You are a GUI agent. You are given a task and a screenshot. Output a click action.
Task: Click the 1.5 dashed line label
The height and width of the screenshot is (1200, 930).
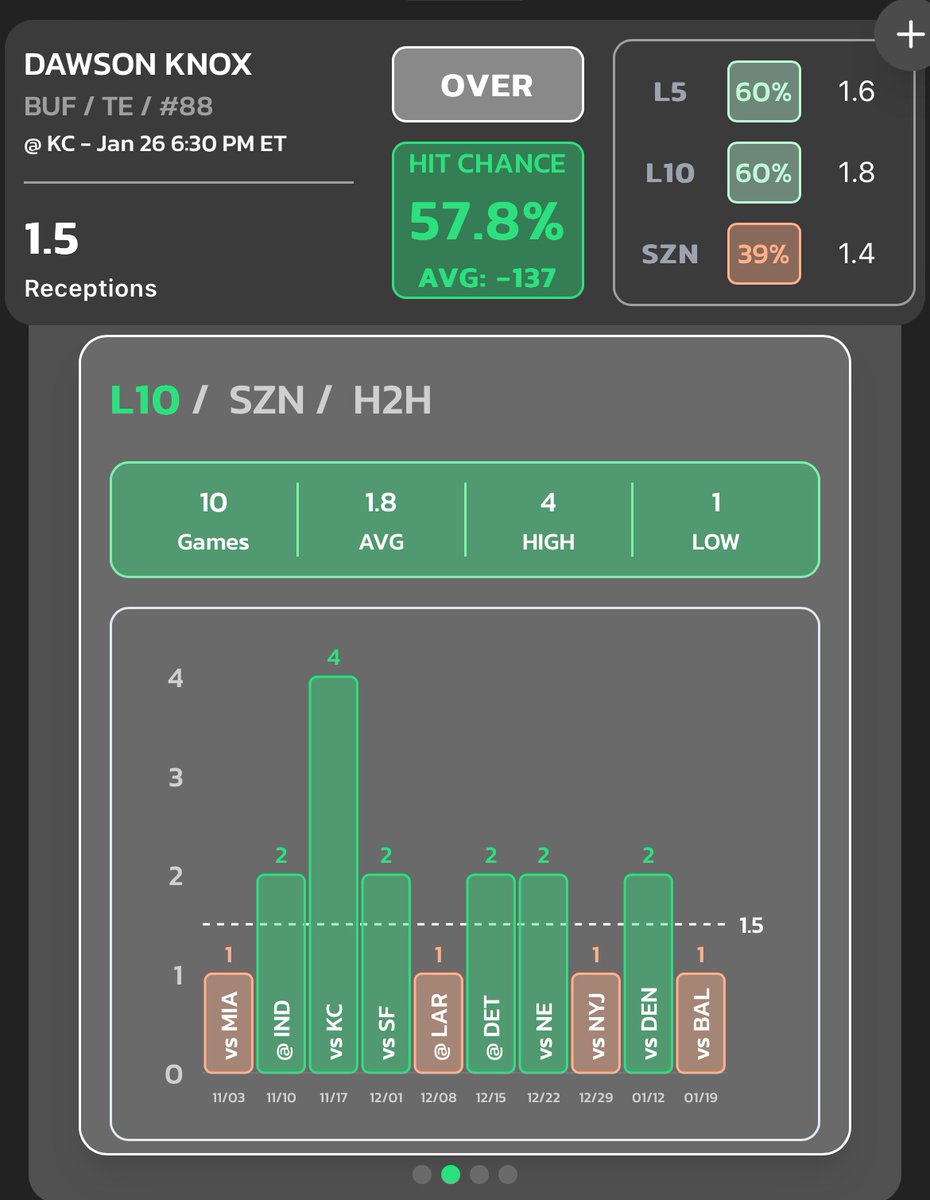751,926
